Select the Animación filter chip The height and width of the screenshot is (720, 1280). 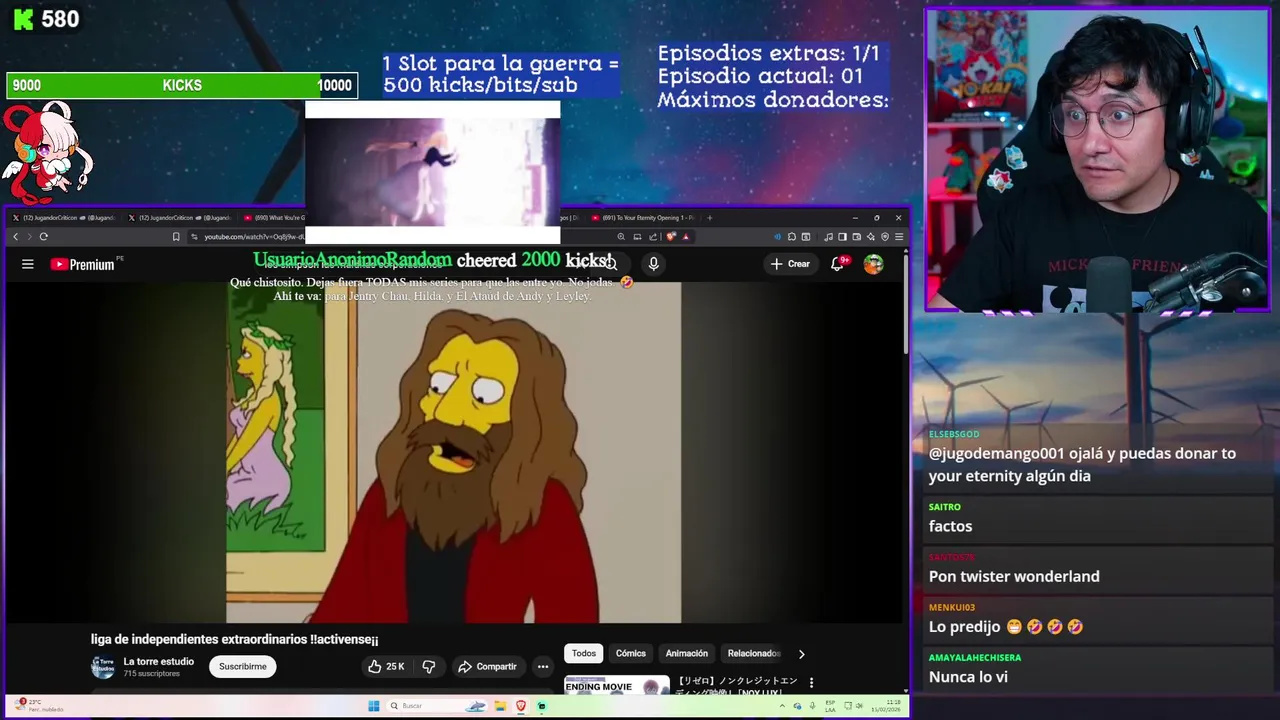pos(687,654)
